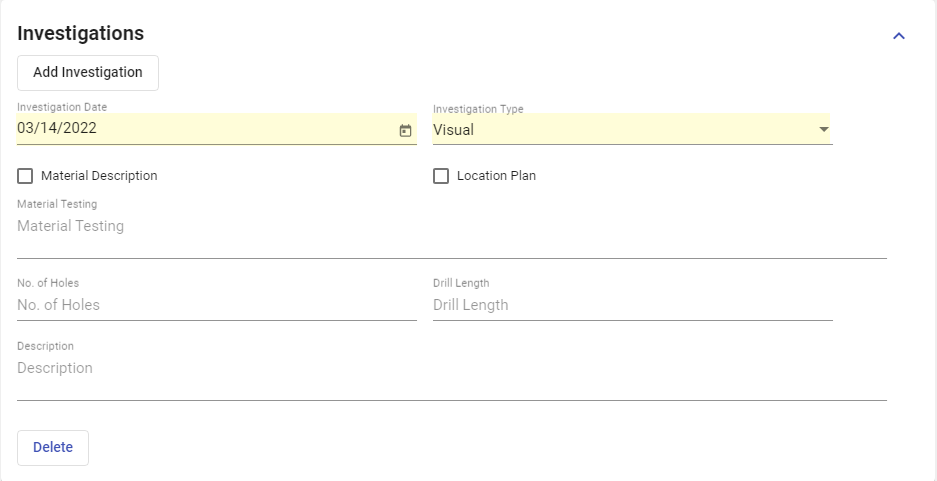Screen dimensions: 937x481
Task: Click the Investigation Type dropdown arrow
Action: [x=823, y=130]
